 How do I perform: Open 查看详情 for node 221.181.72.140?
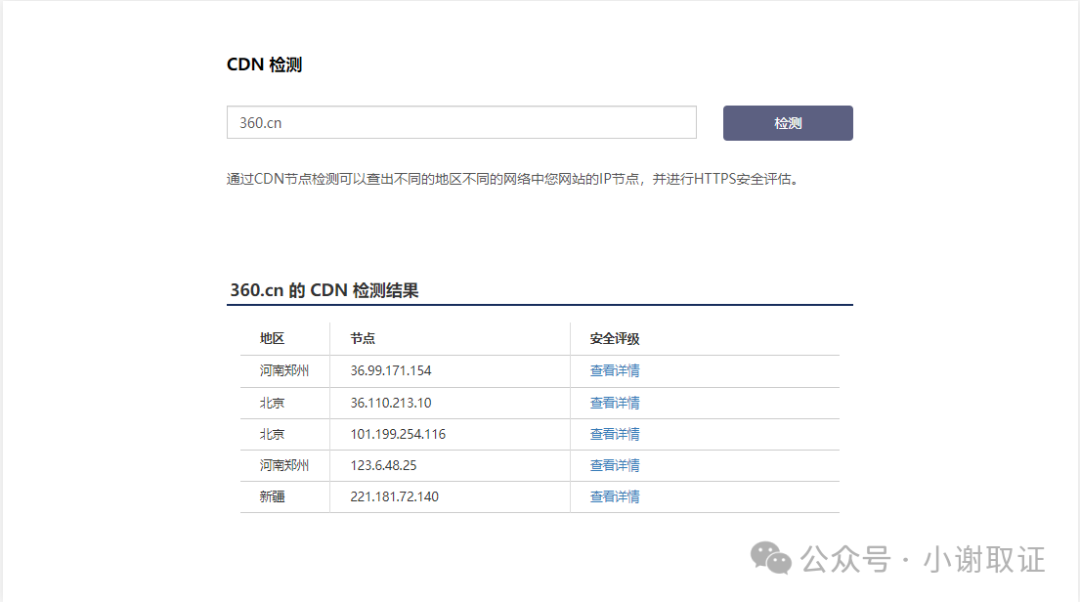tap(614, 497)
